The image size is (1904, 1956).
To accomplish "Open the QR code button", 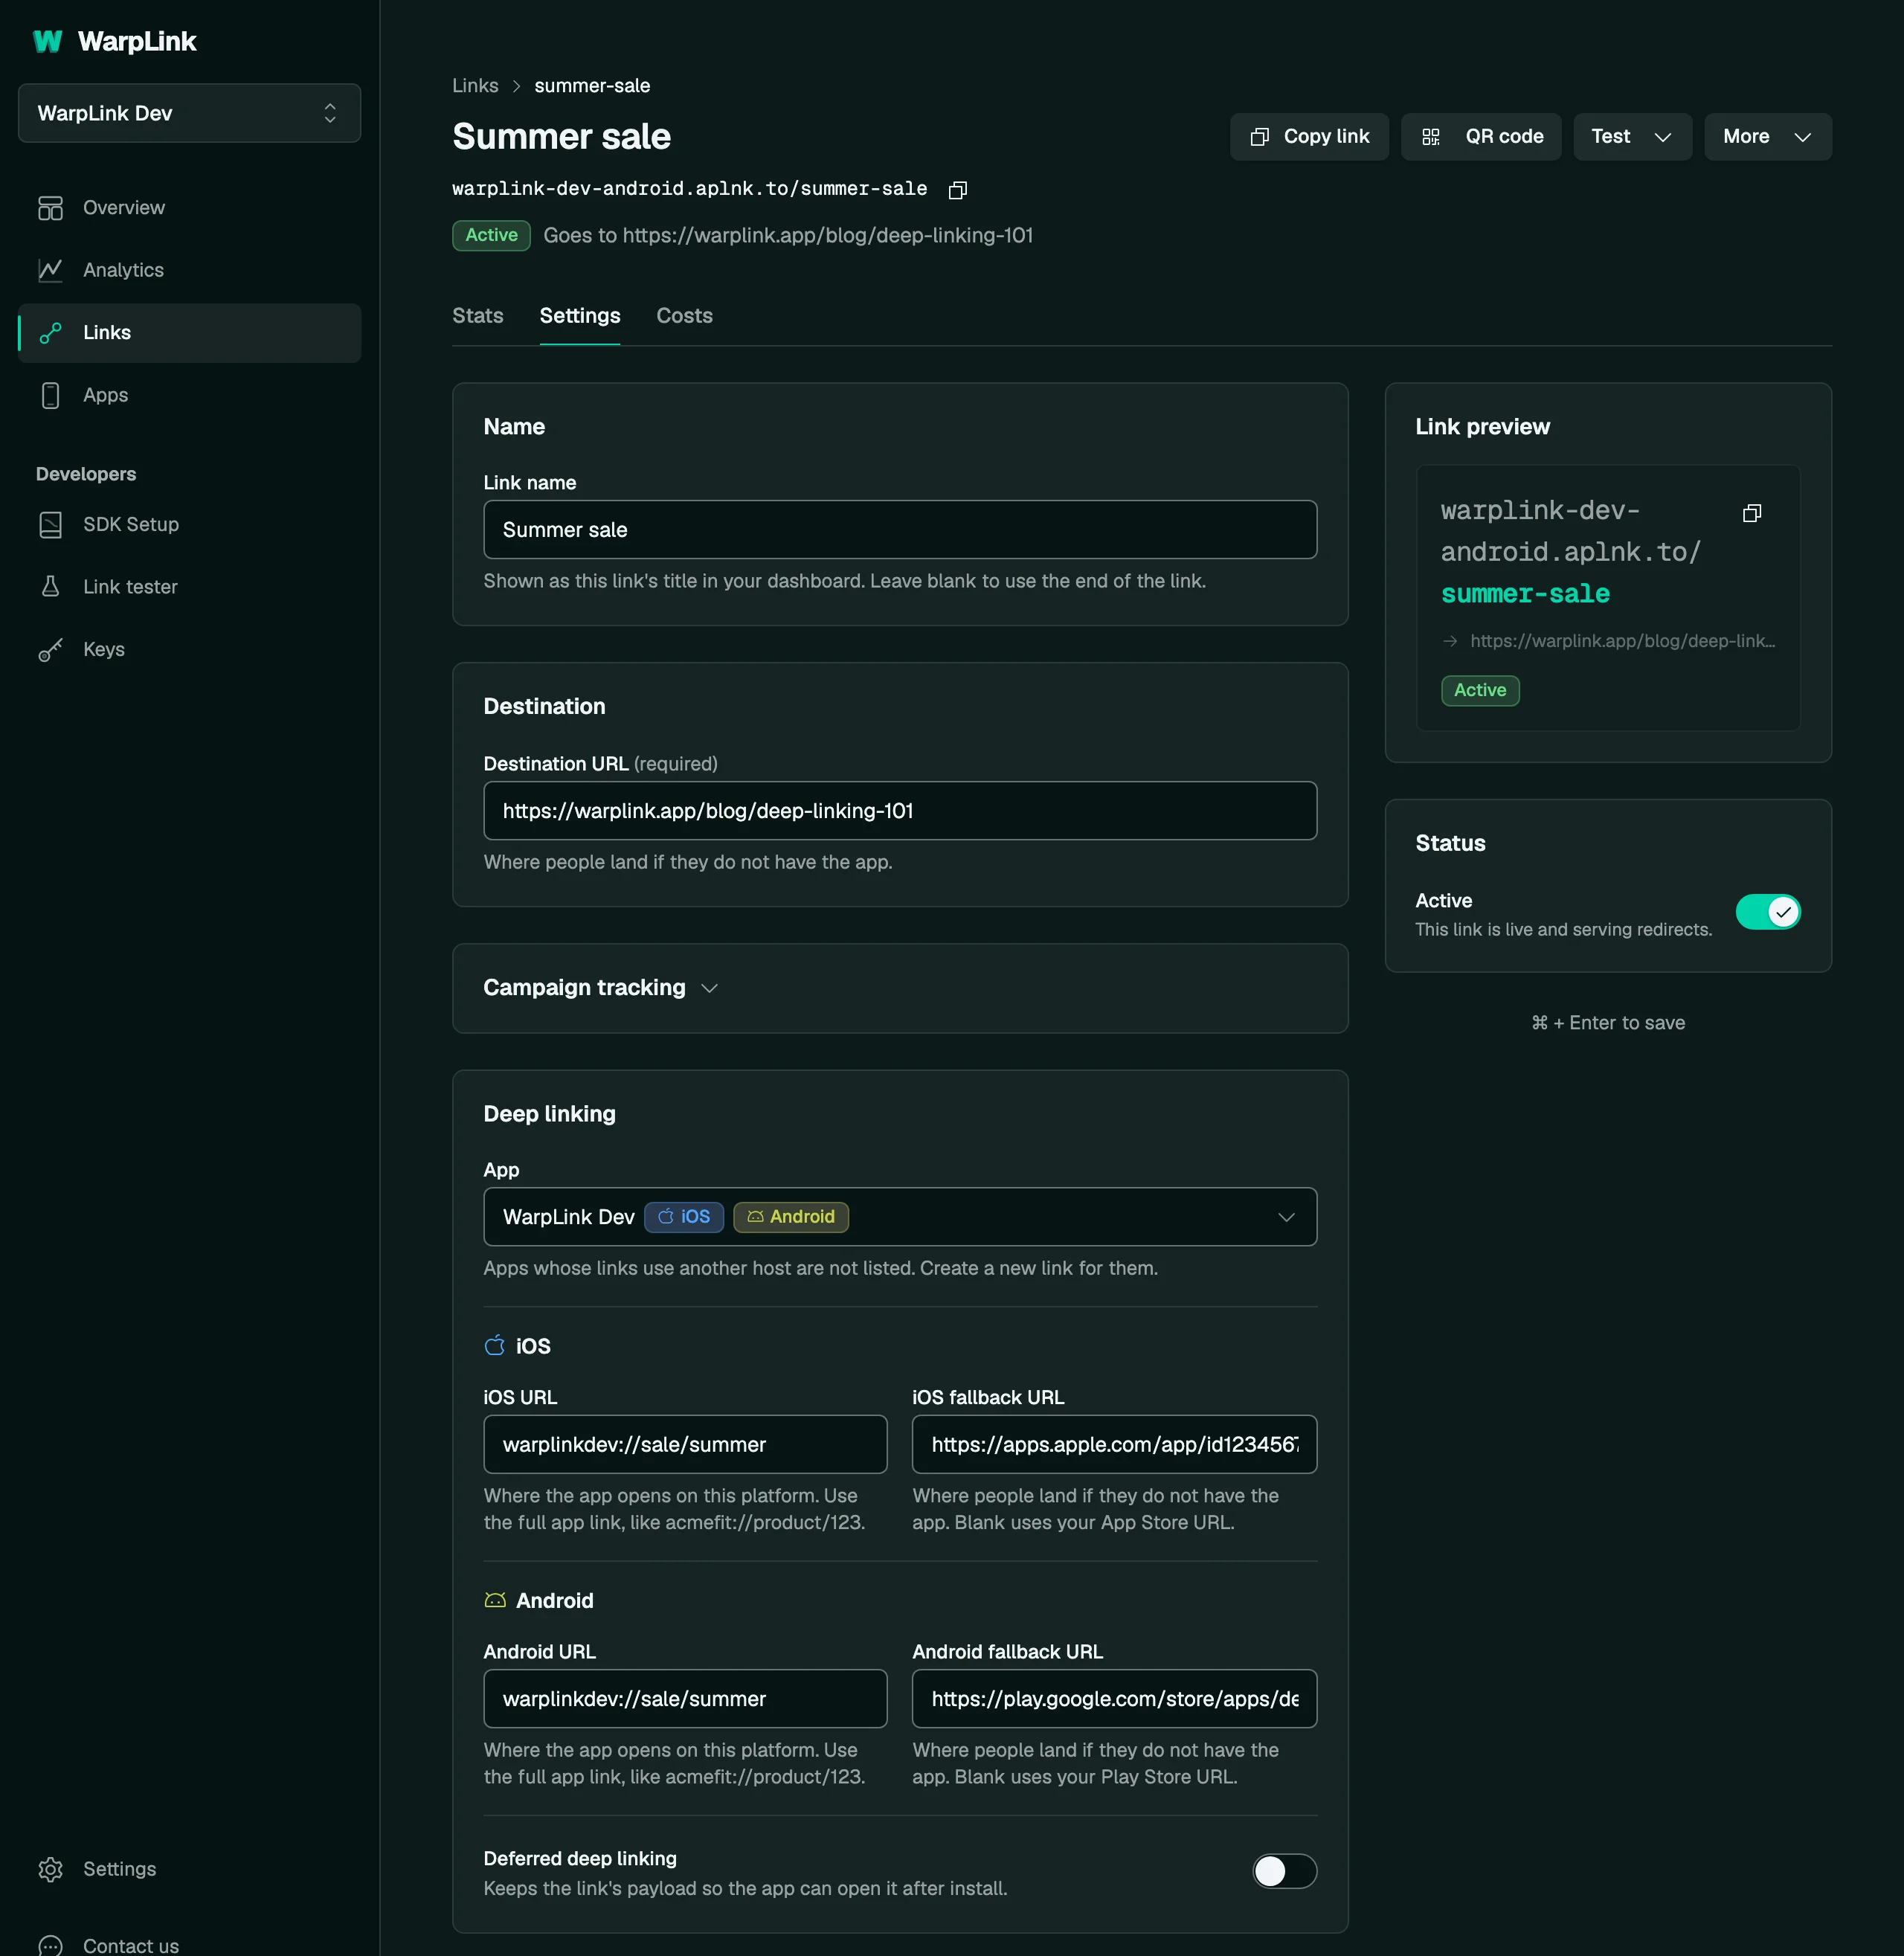I will pos(1481,137).
